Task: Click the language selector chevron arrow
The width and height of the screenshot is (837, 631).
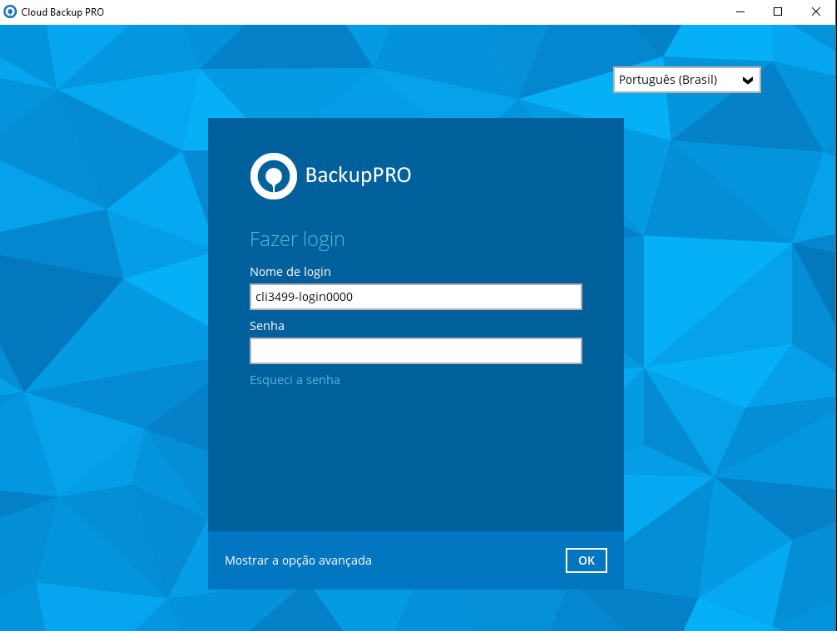Action: tap(747, 80)
